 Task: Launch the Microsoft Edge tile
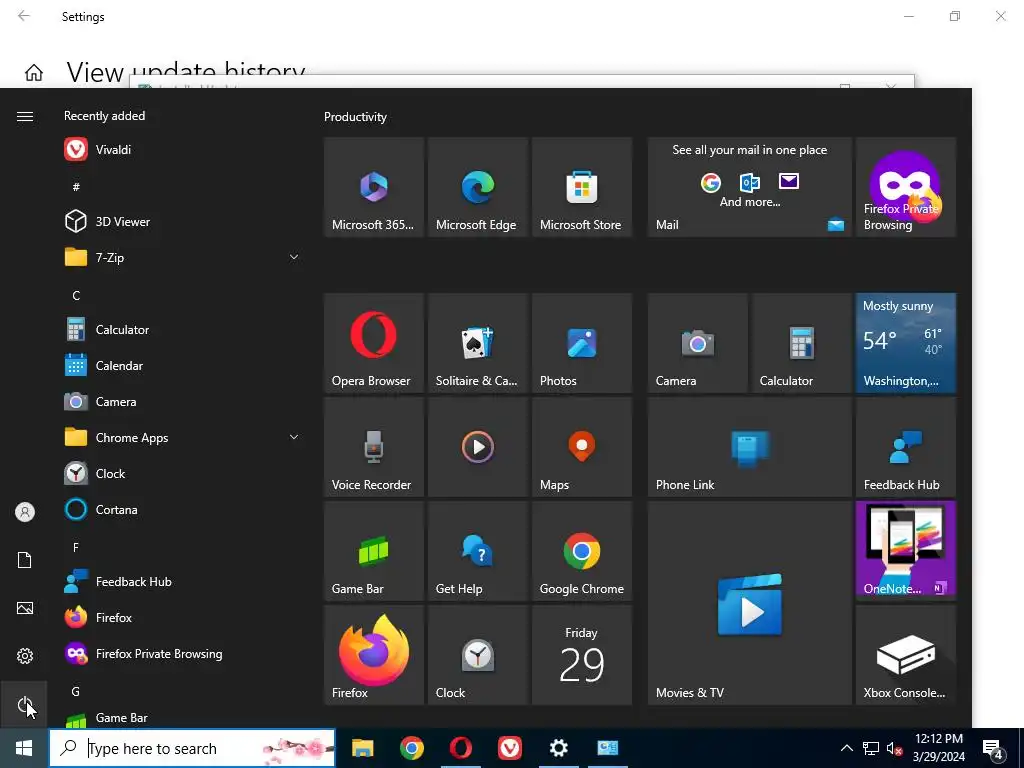point(477,187)
